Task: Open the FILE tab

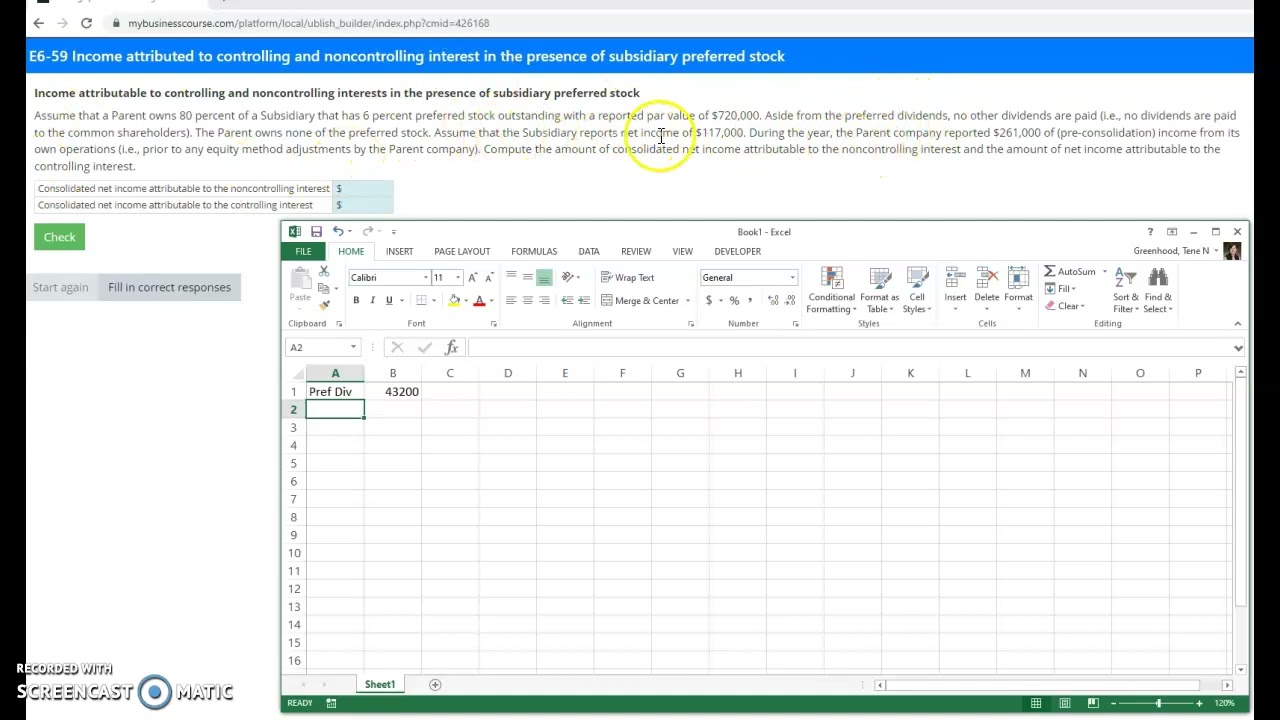Action: point(303,251)
